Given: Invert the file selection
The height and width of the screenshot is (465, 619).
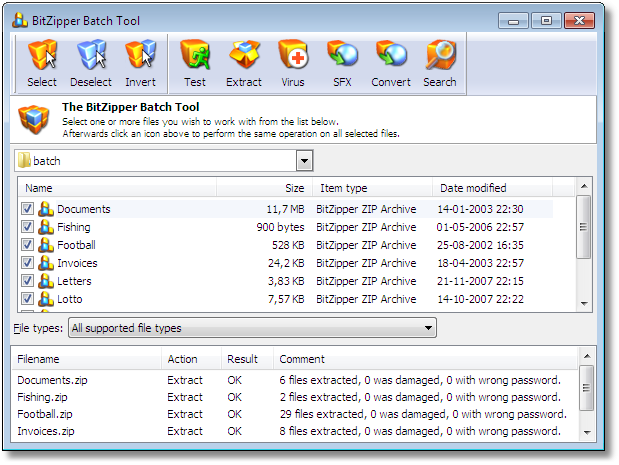Looking at the screenshot, I should pos(140,63).
